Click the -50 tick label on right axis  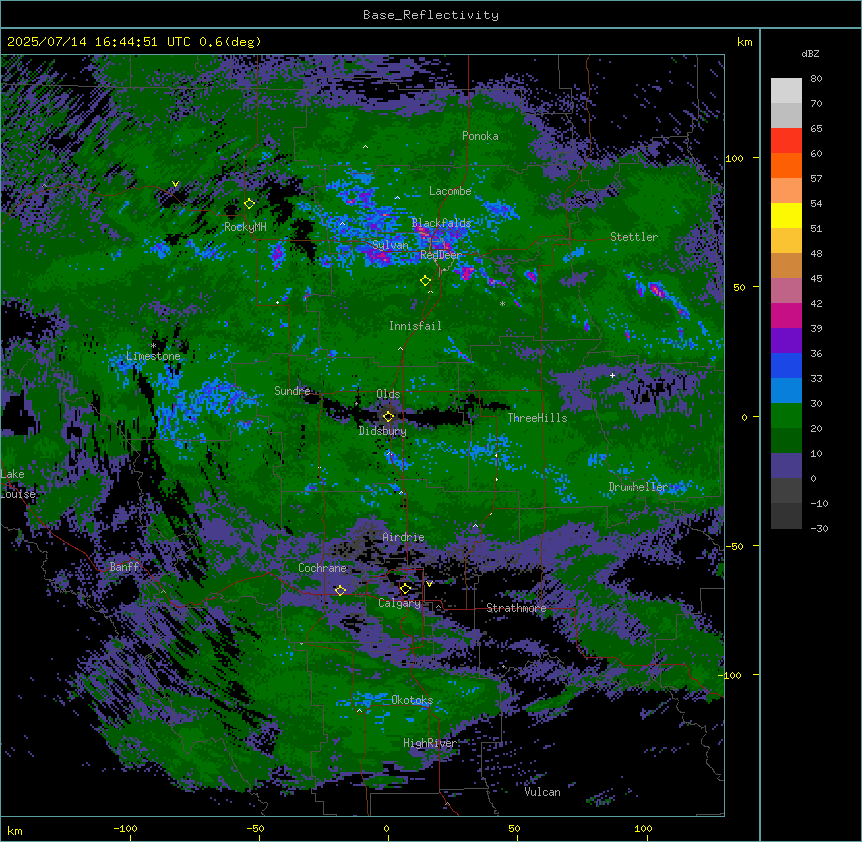tap(734, 546)
